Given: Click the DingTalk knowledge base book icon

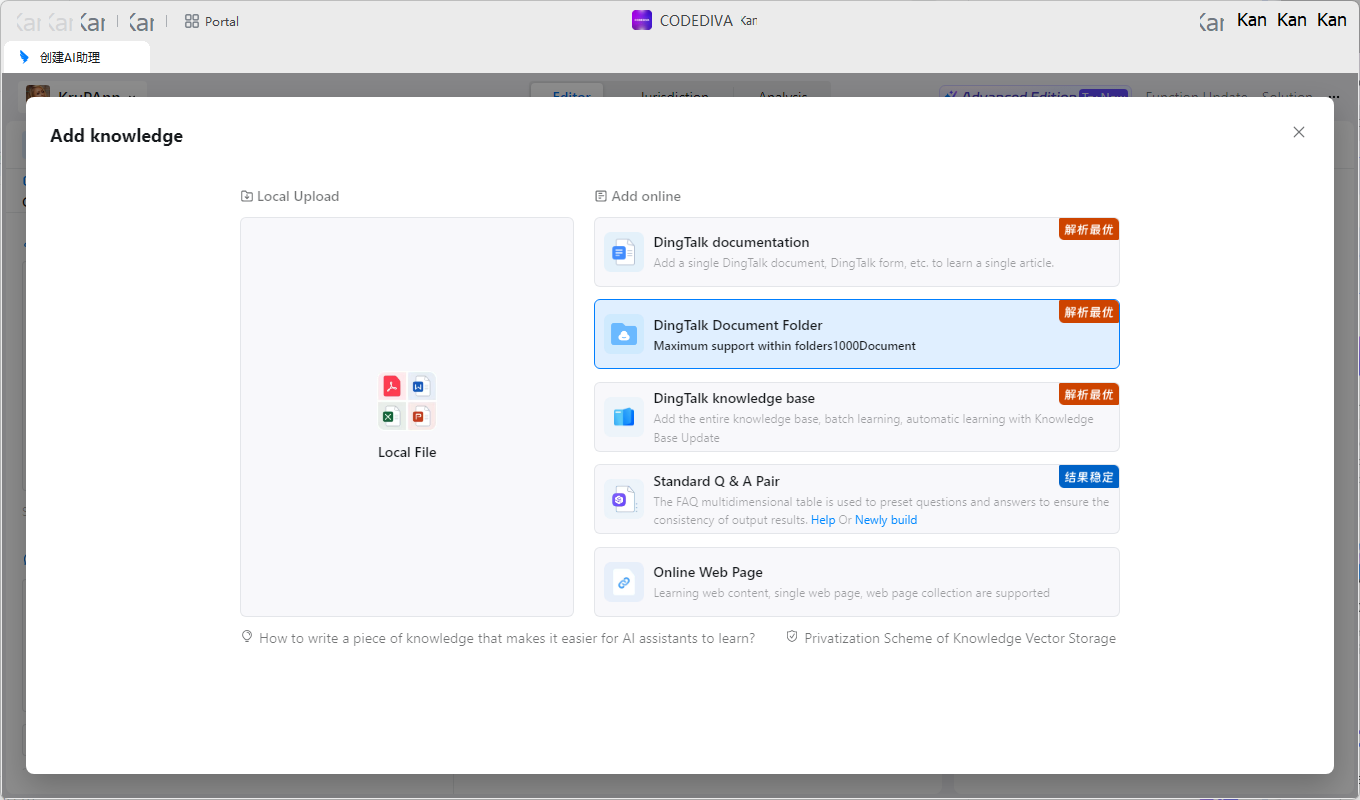Looking at the screenshot, I should pyautogui.click(x=624, y=417).
